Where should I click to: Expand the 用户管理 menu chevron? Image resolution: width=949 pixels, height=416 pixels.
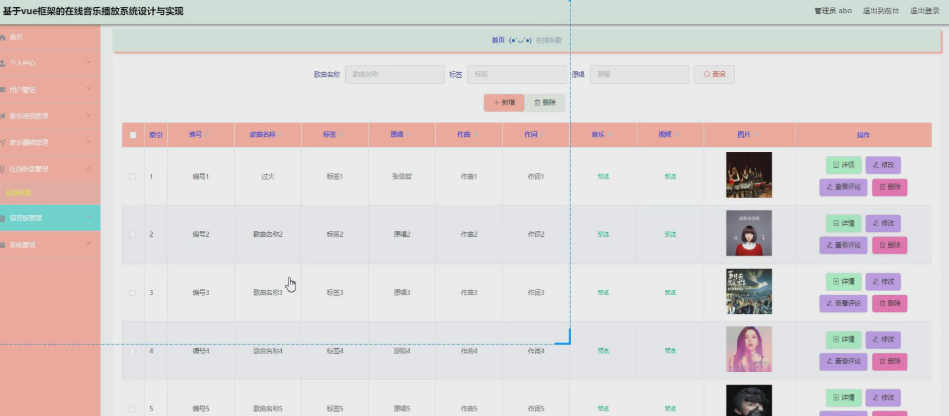pyautogui.click(x=89, y=88)
